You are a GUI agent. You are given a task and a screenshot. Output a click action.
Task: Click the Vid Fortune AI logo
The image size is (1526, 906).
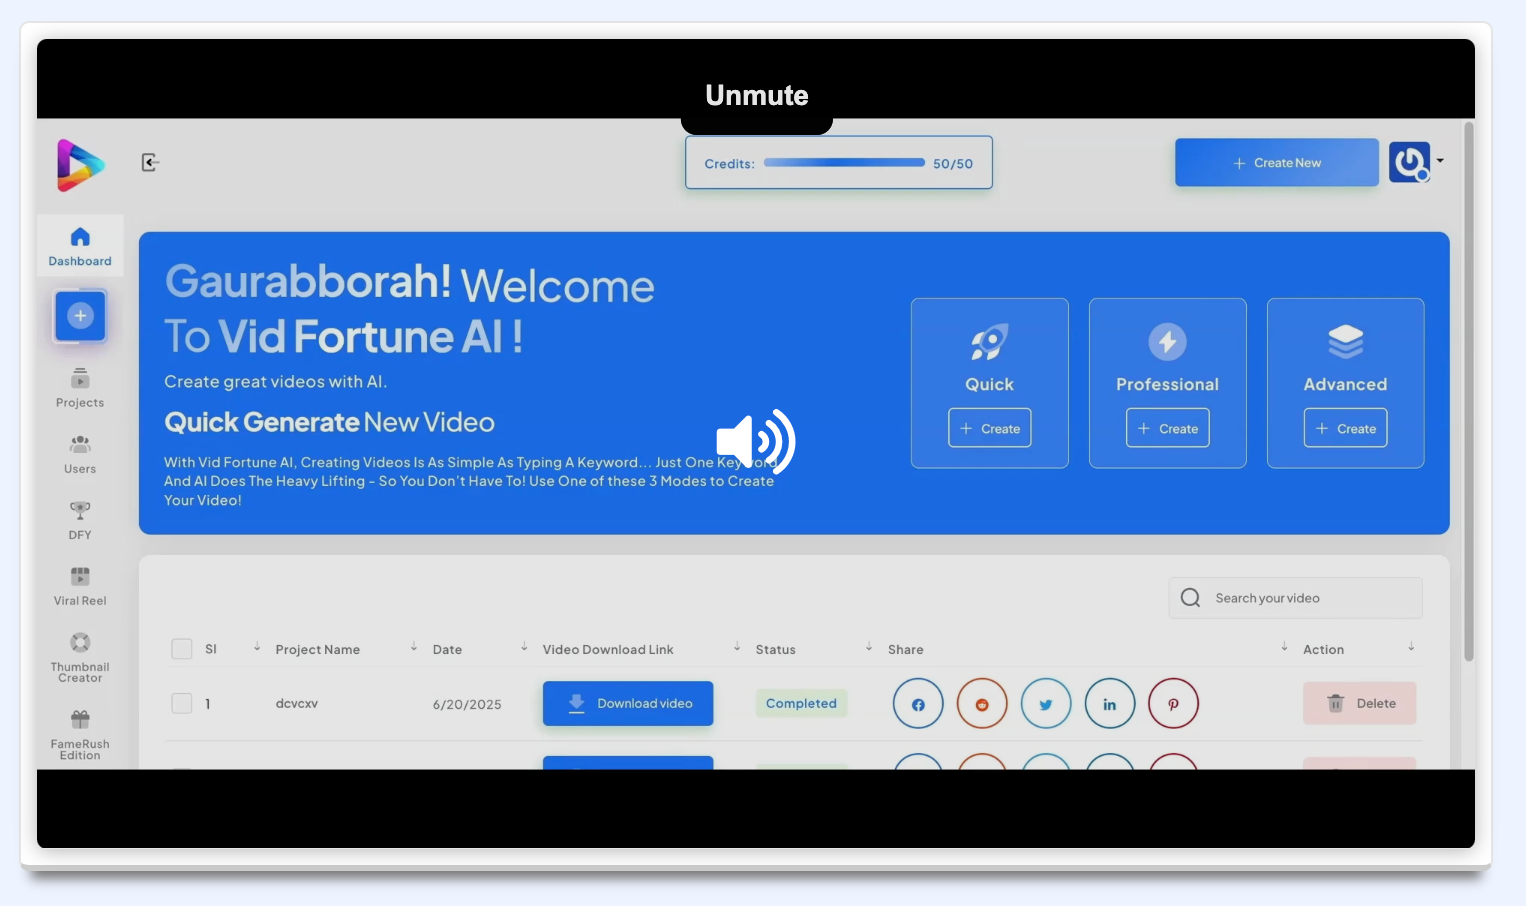[x=80, y=165]
